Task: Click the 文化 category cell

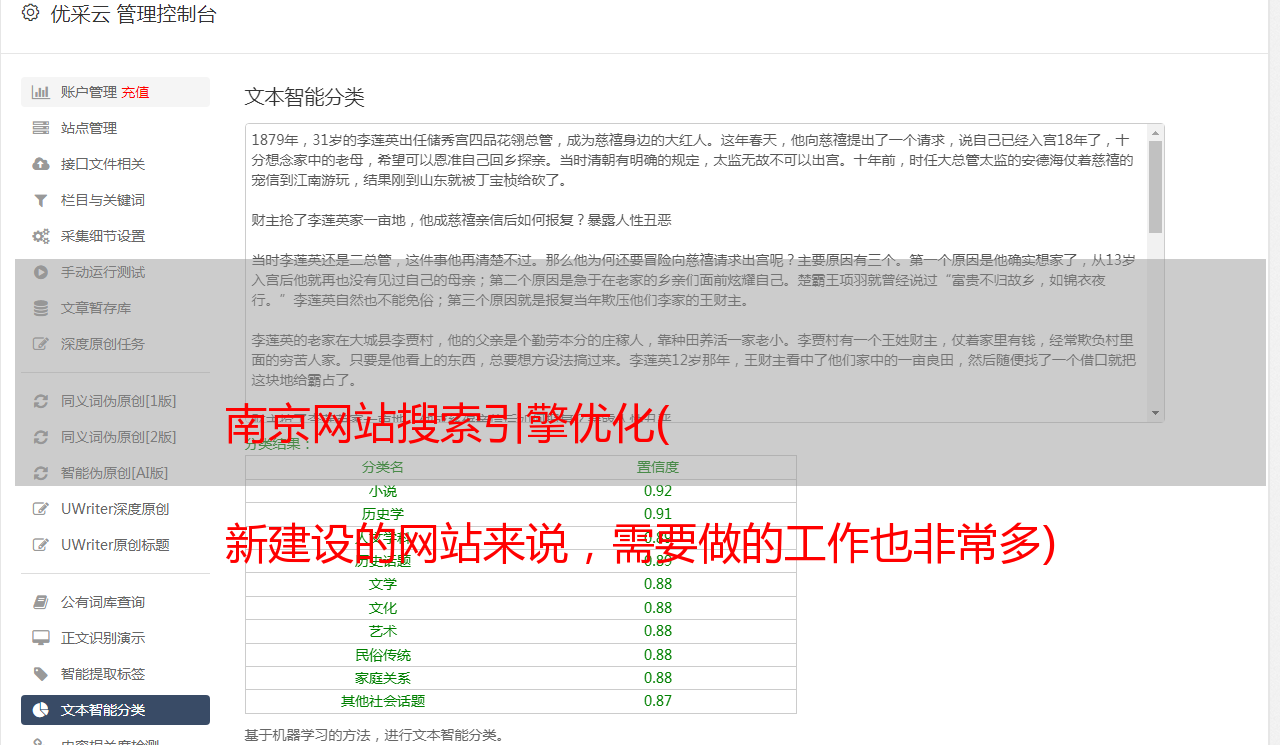Action: click(x=383, y=608)
